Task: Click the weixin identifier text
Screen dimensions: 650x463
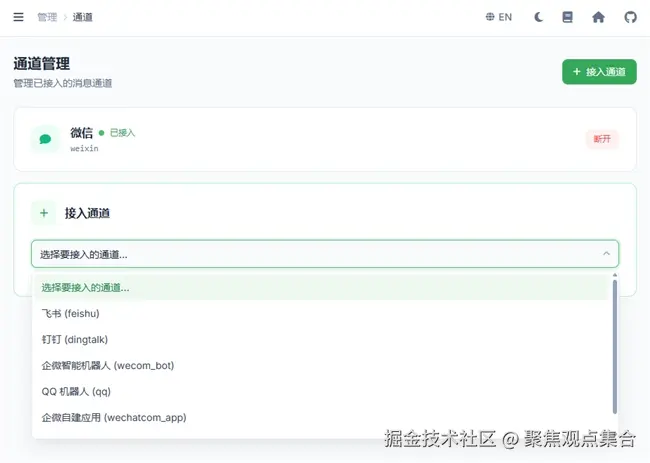Action: [x=84, y=148]
